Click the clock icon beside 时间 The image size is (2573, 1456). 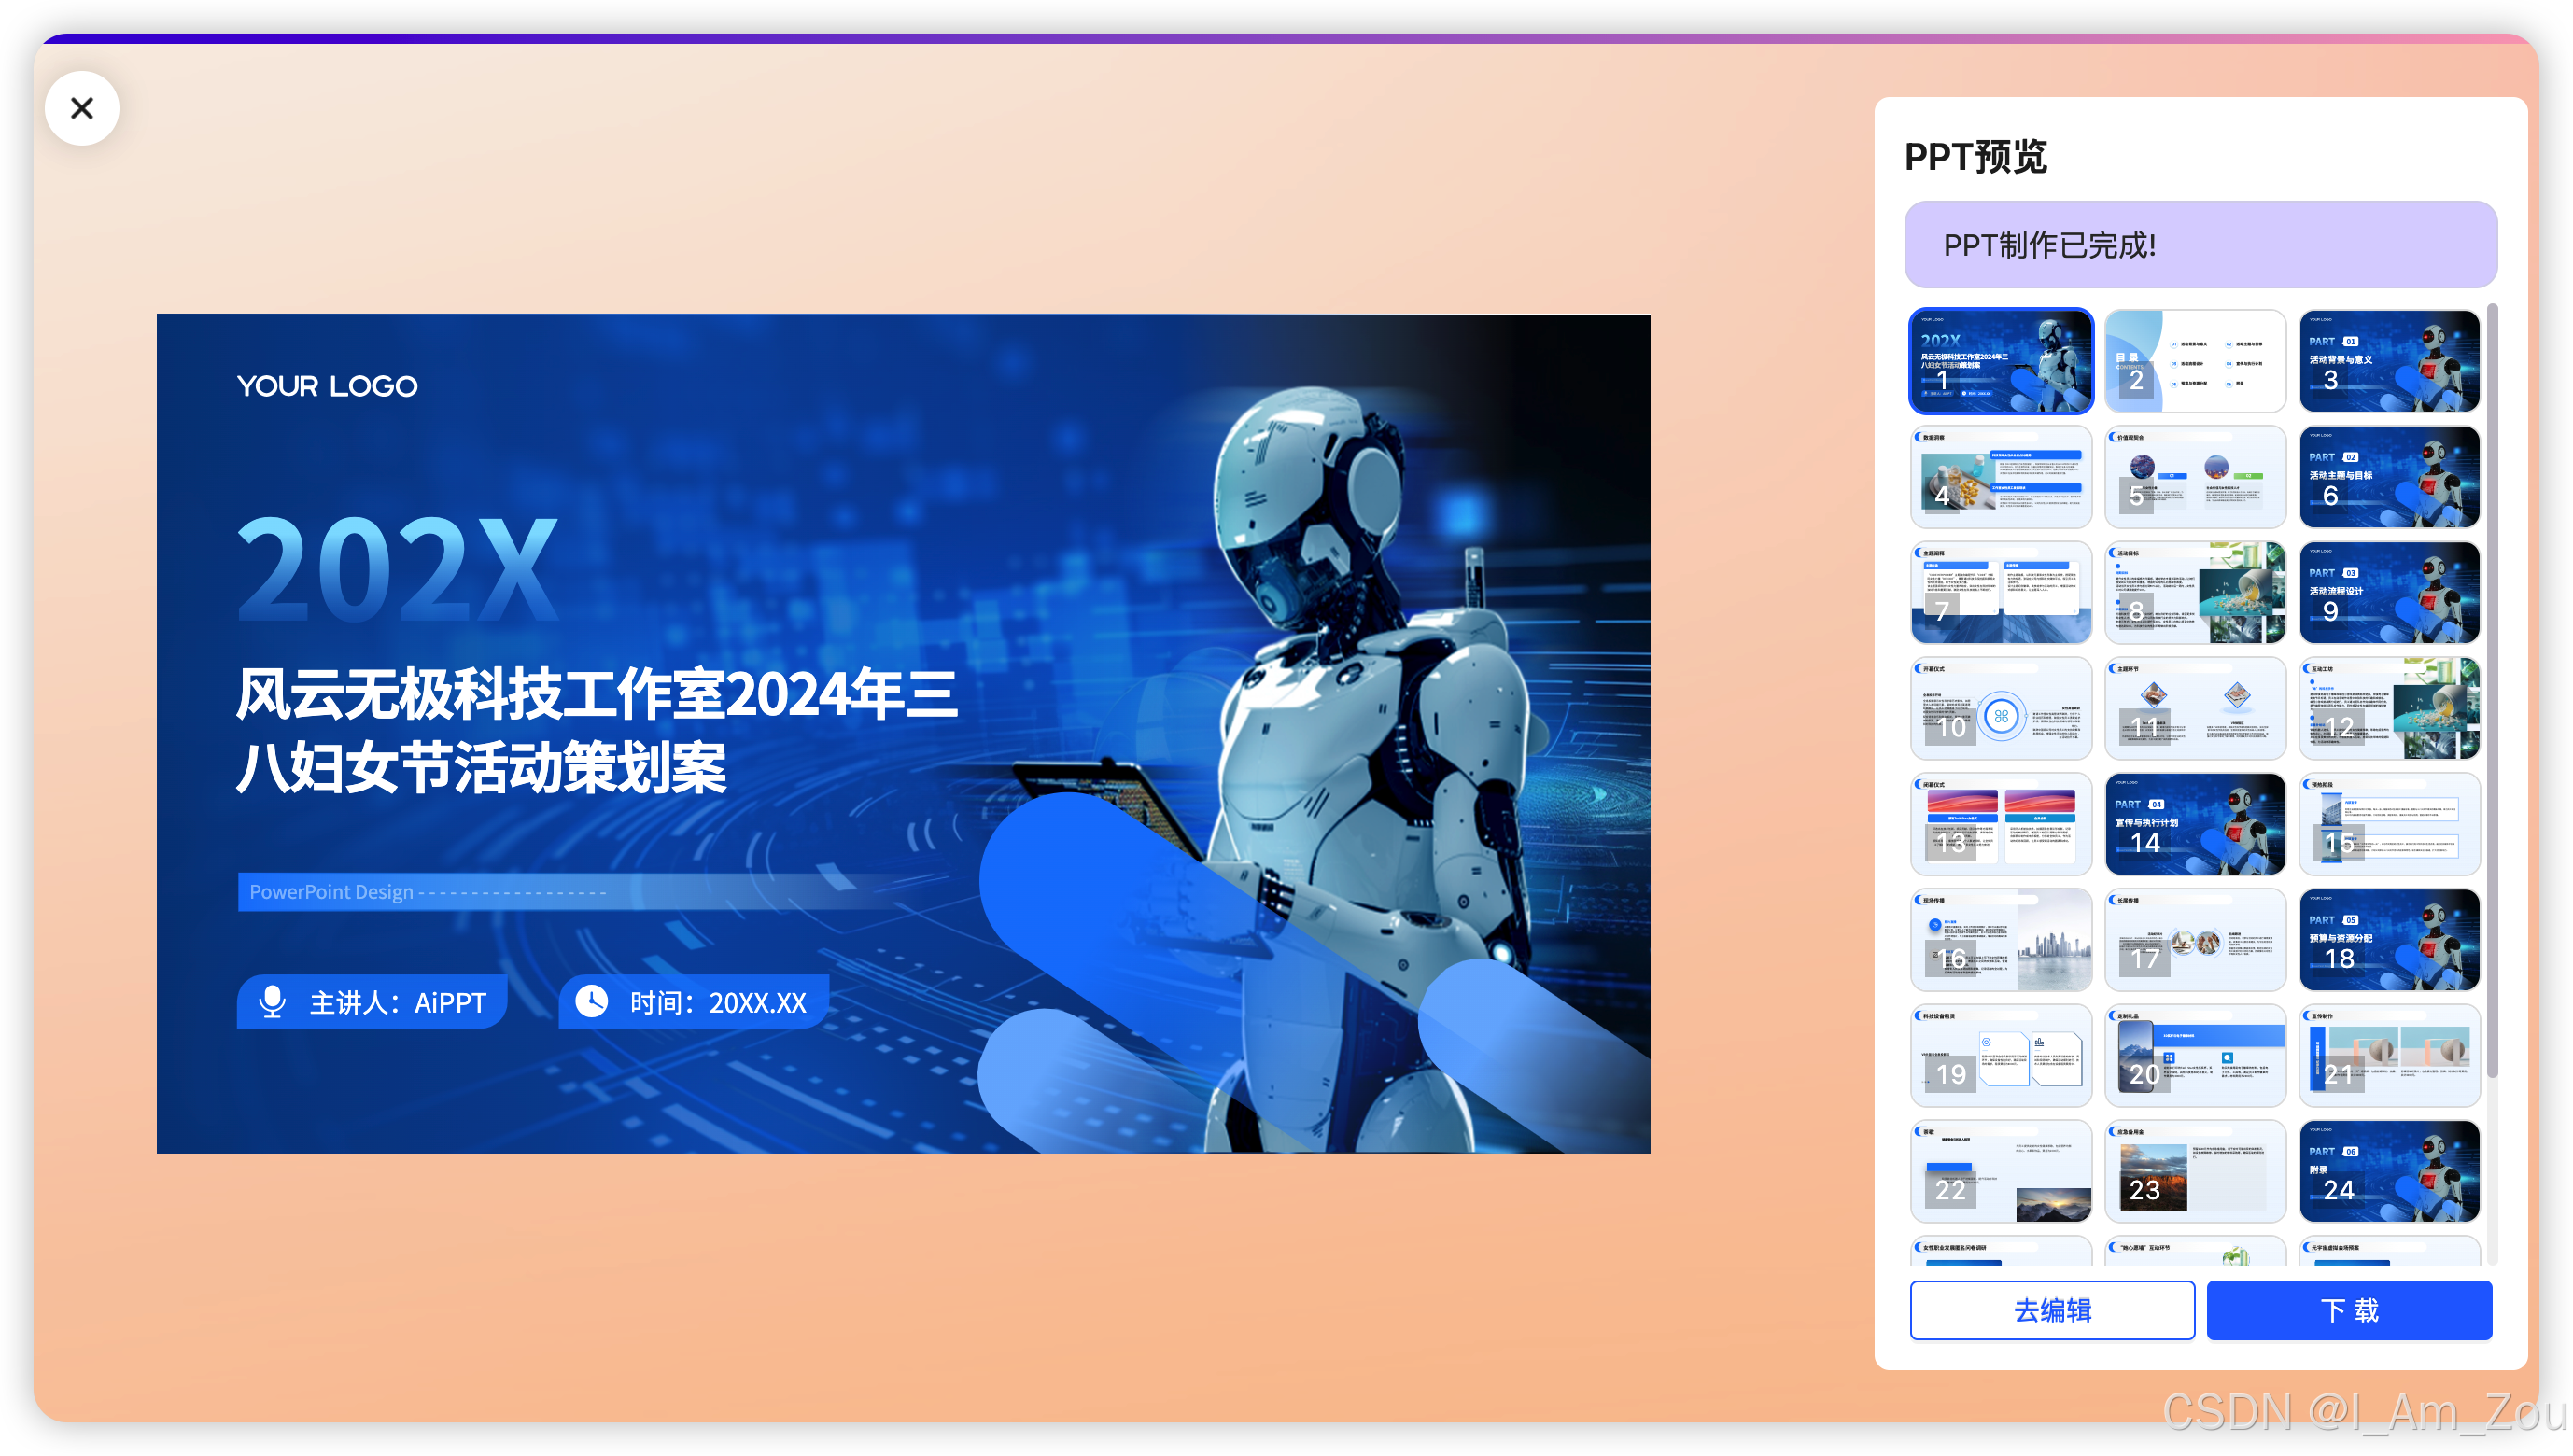[592, 1001]
